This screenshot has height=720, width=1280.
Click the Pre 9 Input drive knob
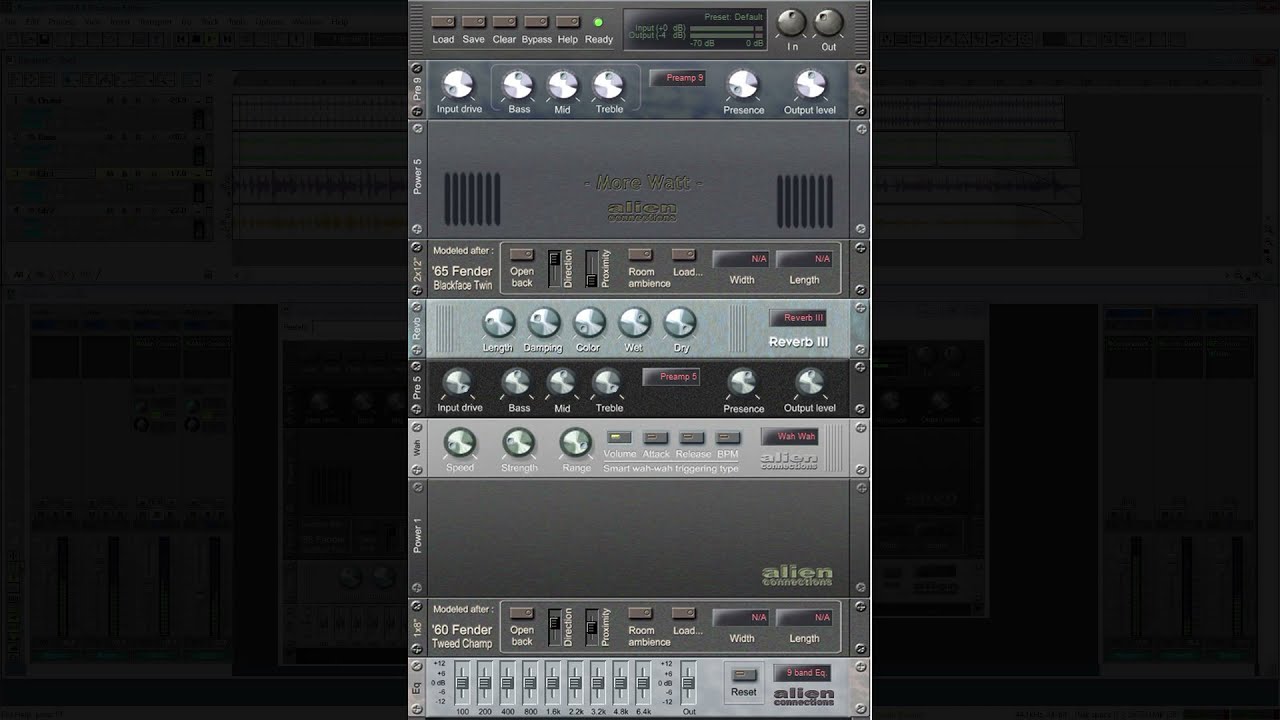click(x=458, y=85)
